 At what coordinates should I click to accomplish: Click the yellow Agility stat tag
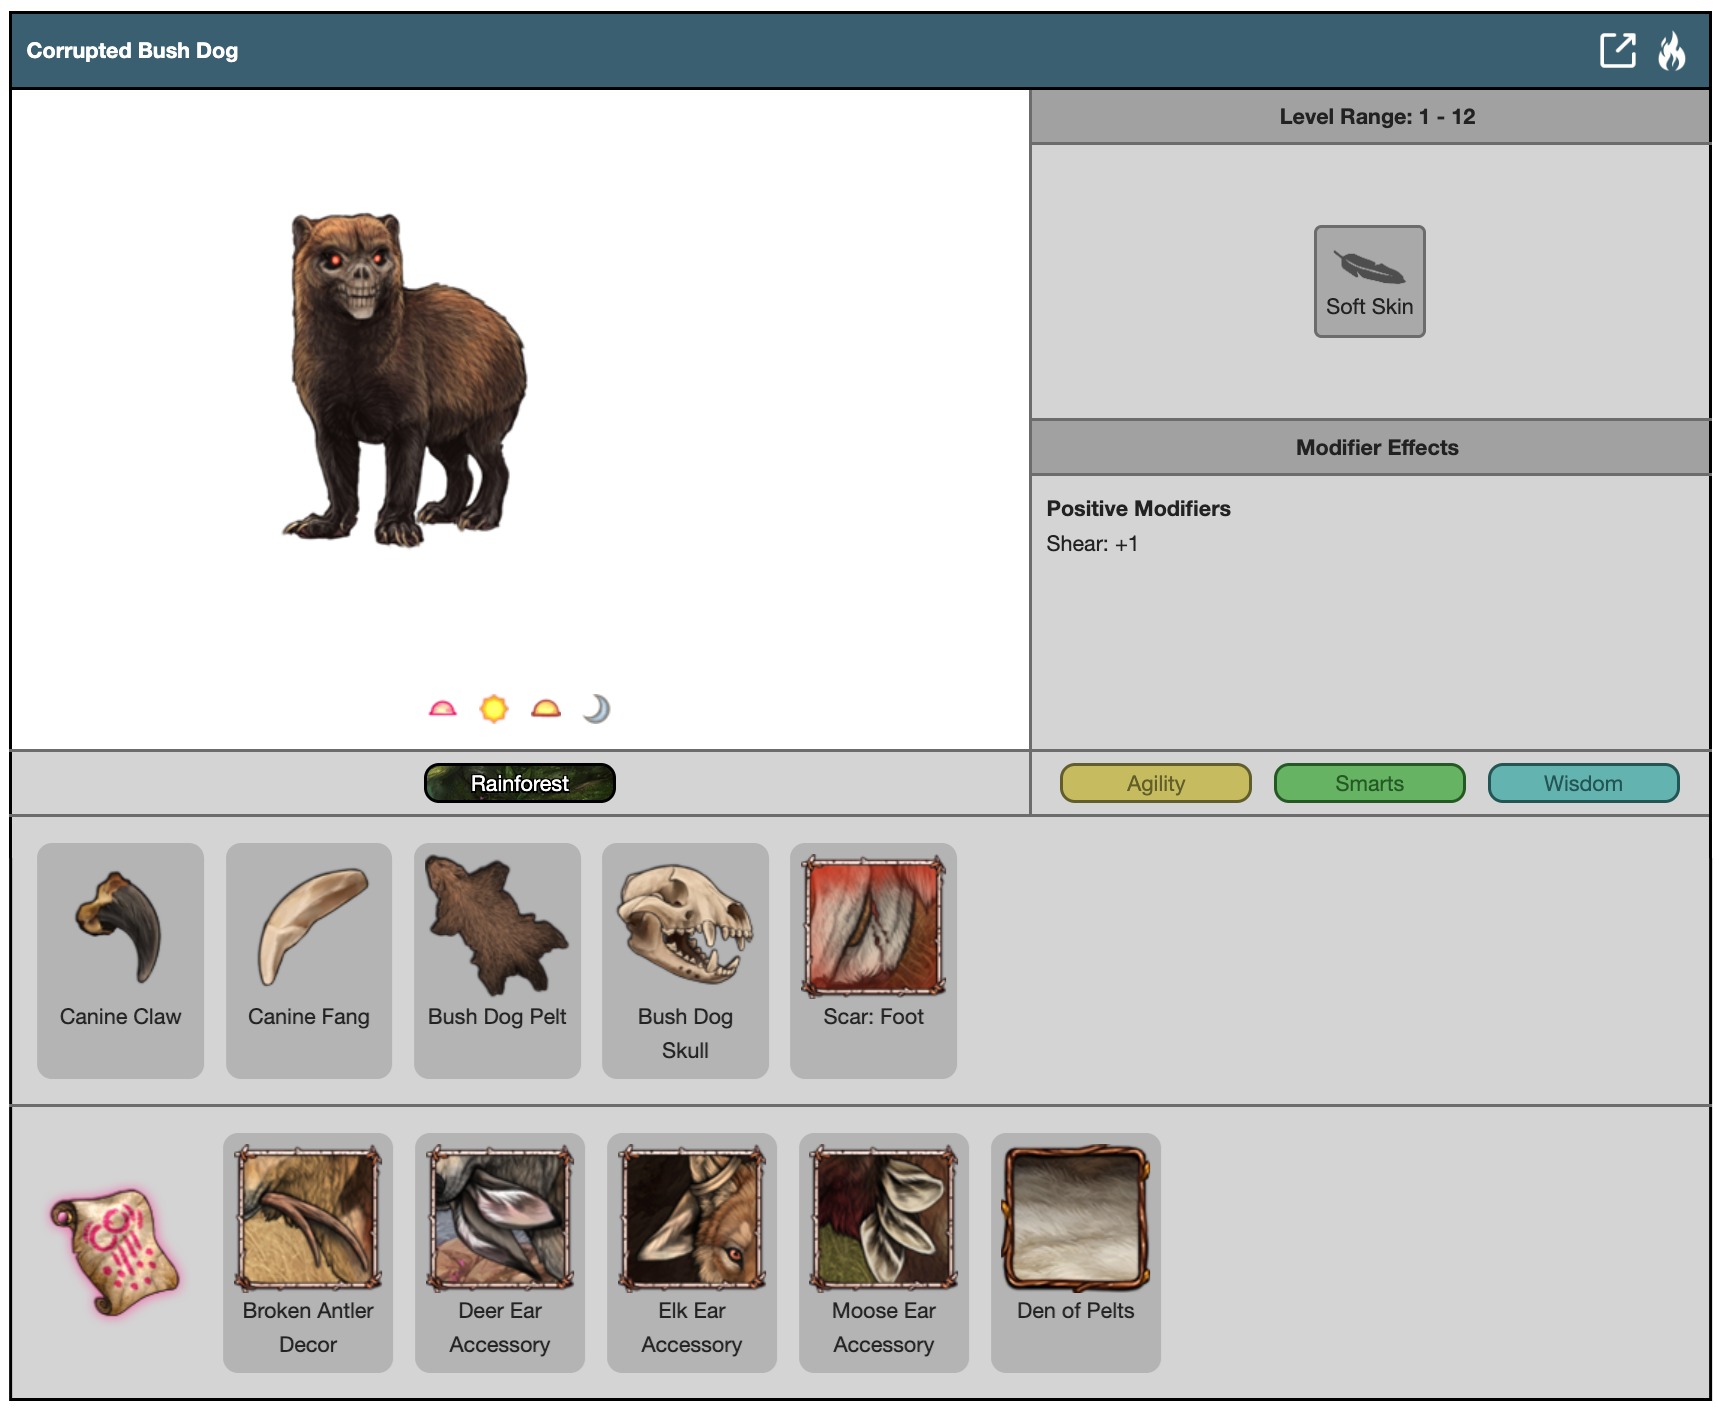point(1155,783)
